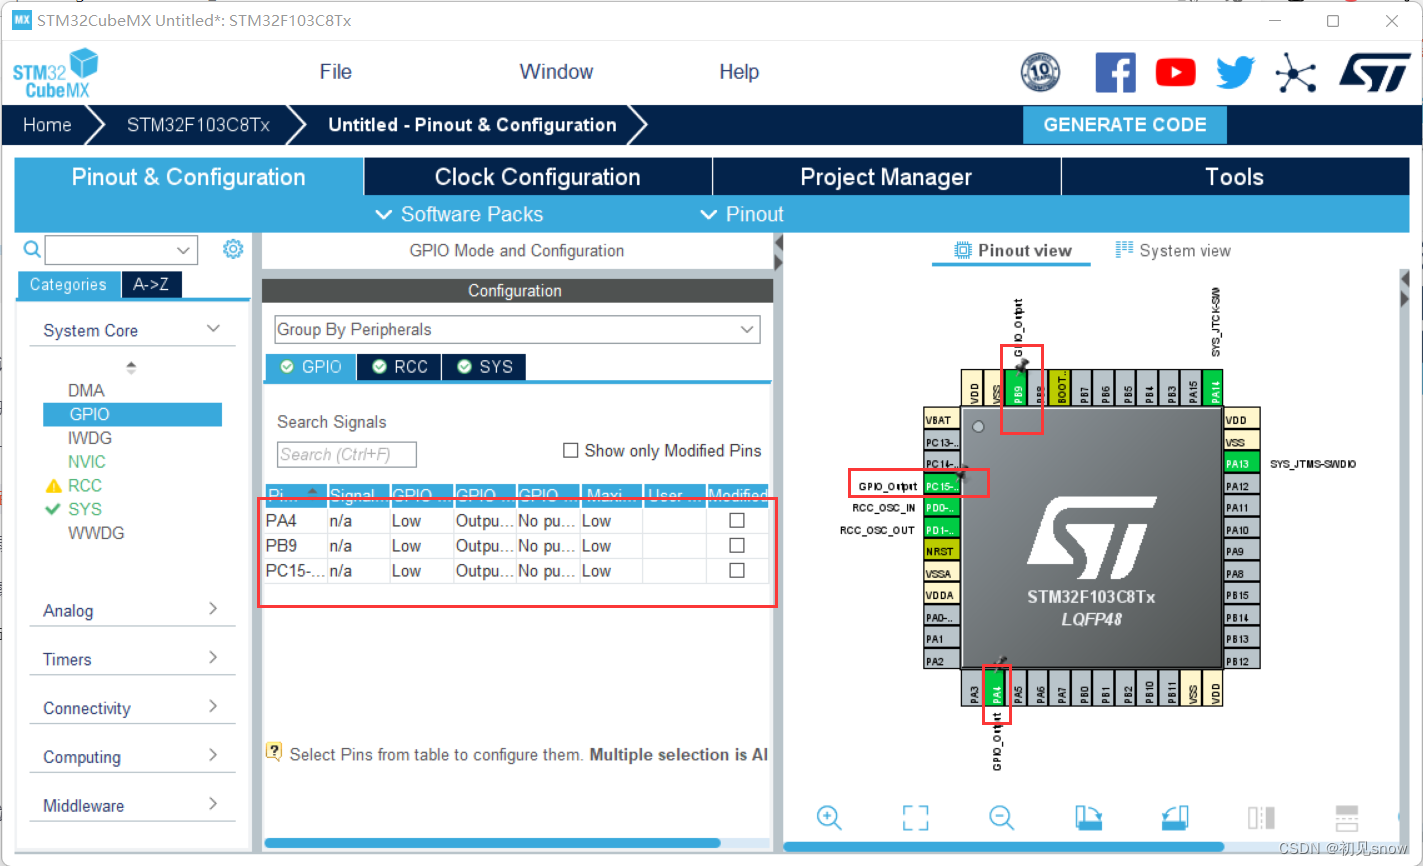
Task: Open the File menu
Action: pos(336,72)
